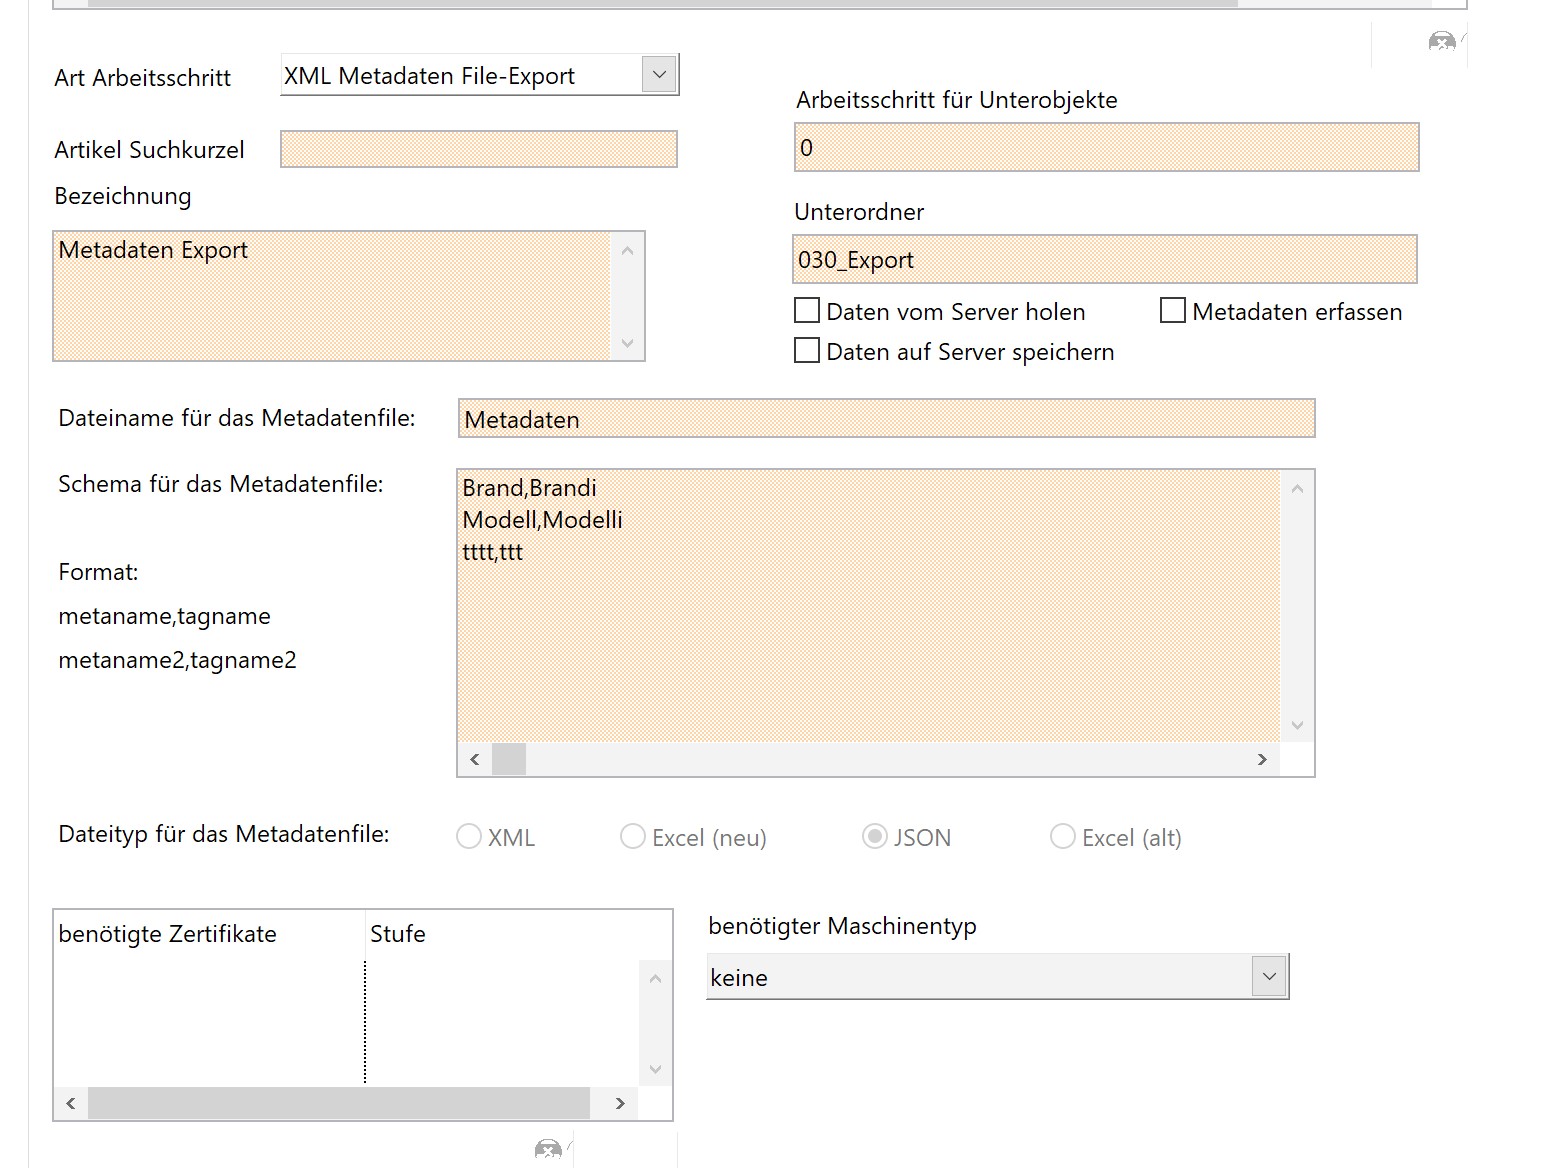Image resolution: width=1562 pixels, height=1168 pixels.
Task: Expand the 'benötigter Maschinentyp' dropdown
Action: tap(1269, 977)
